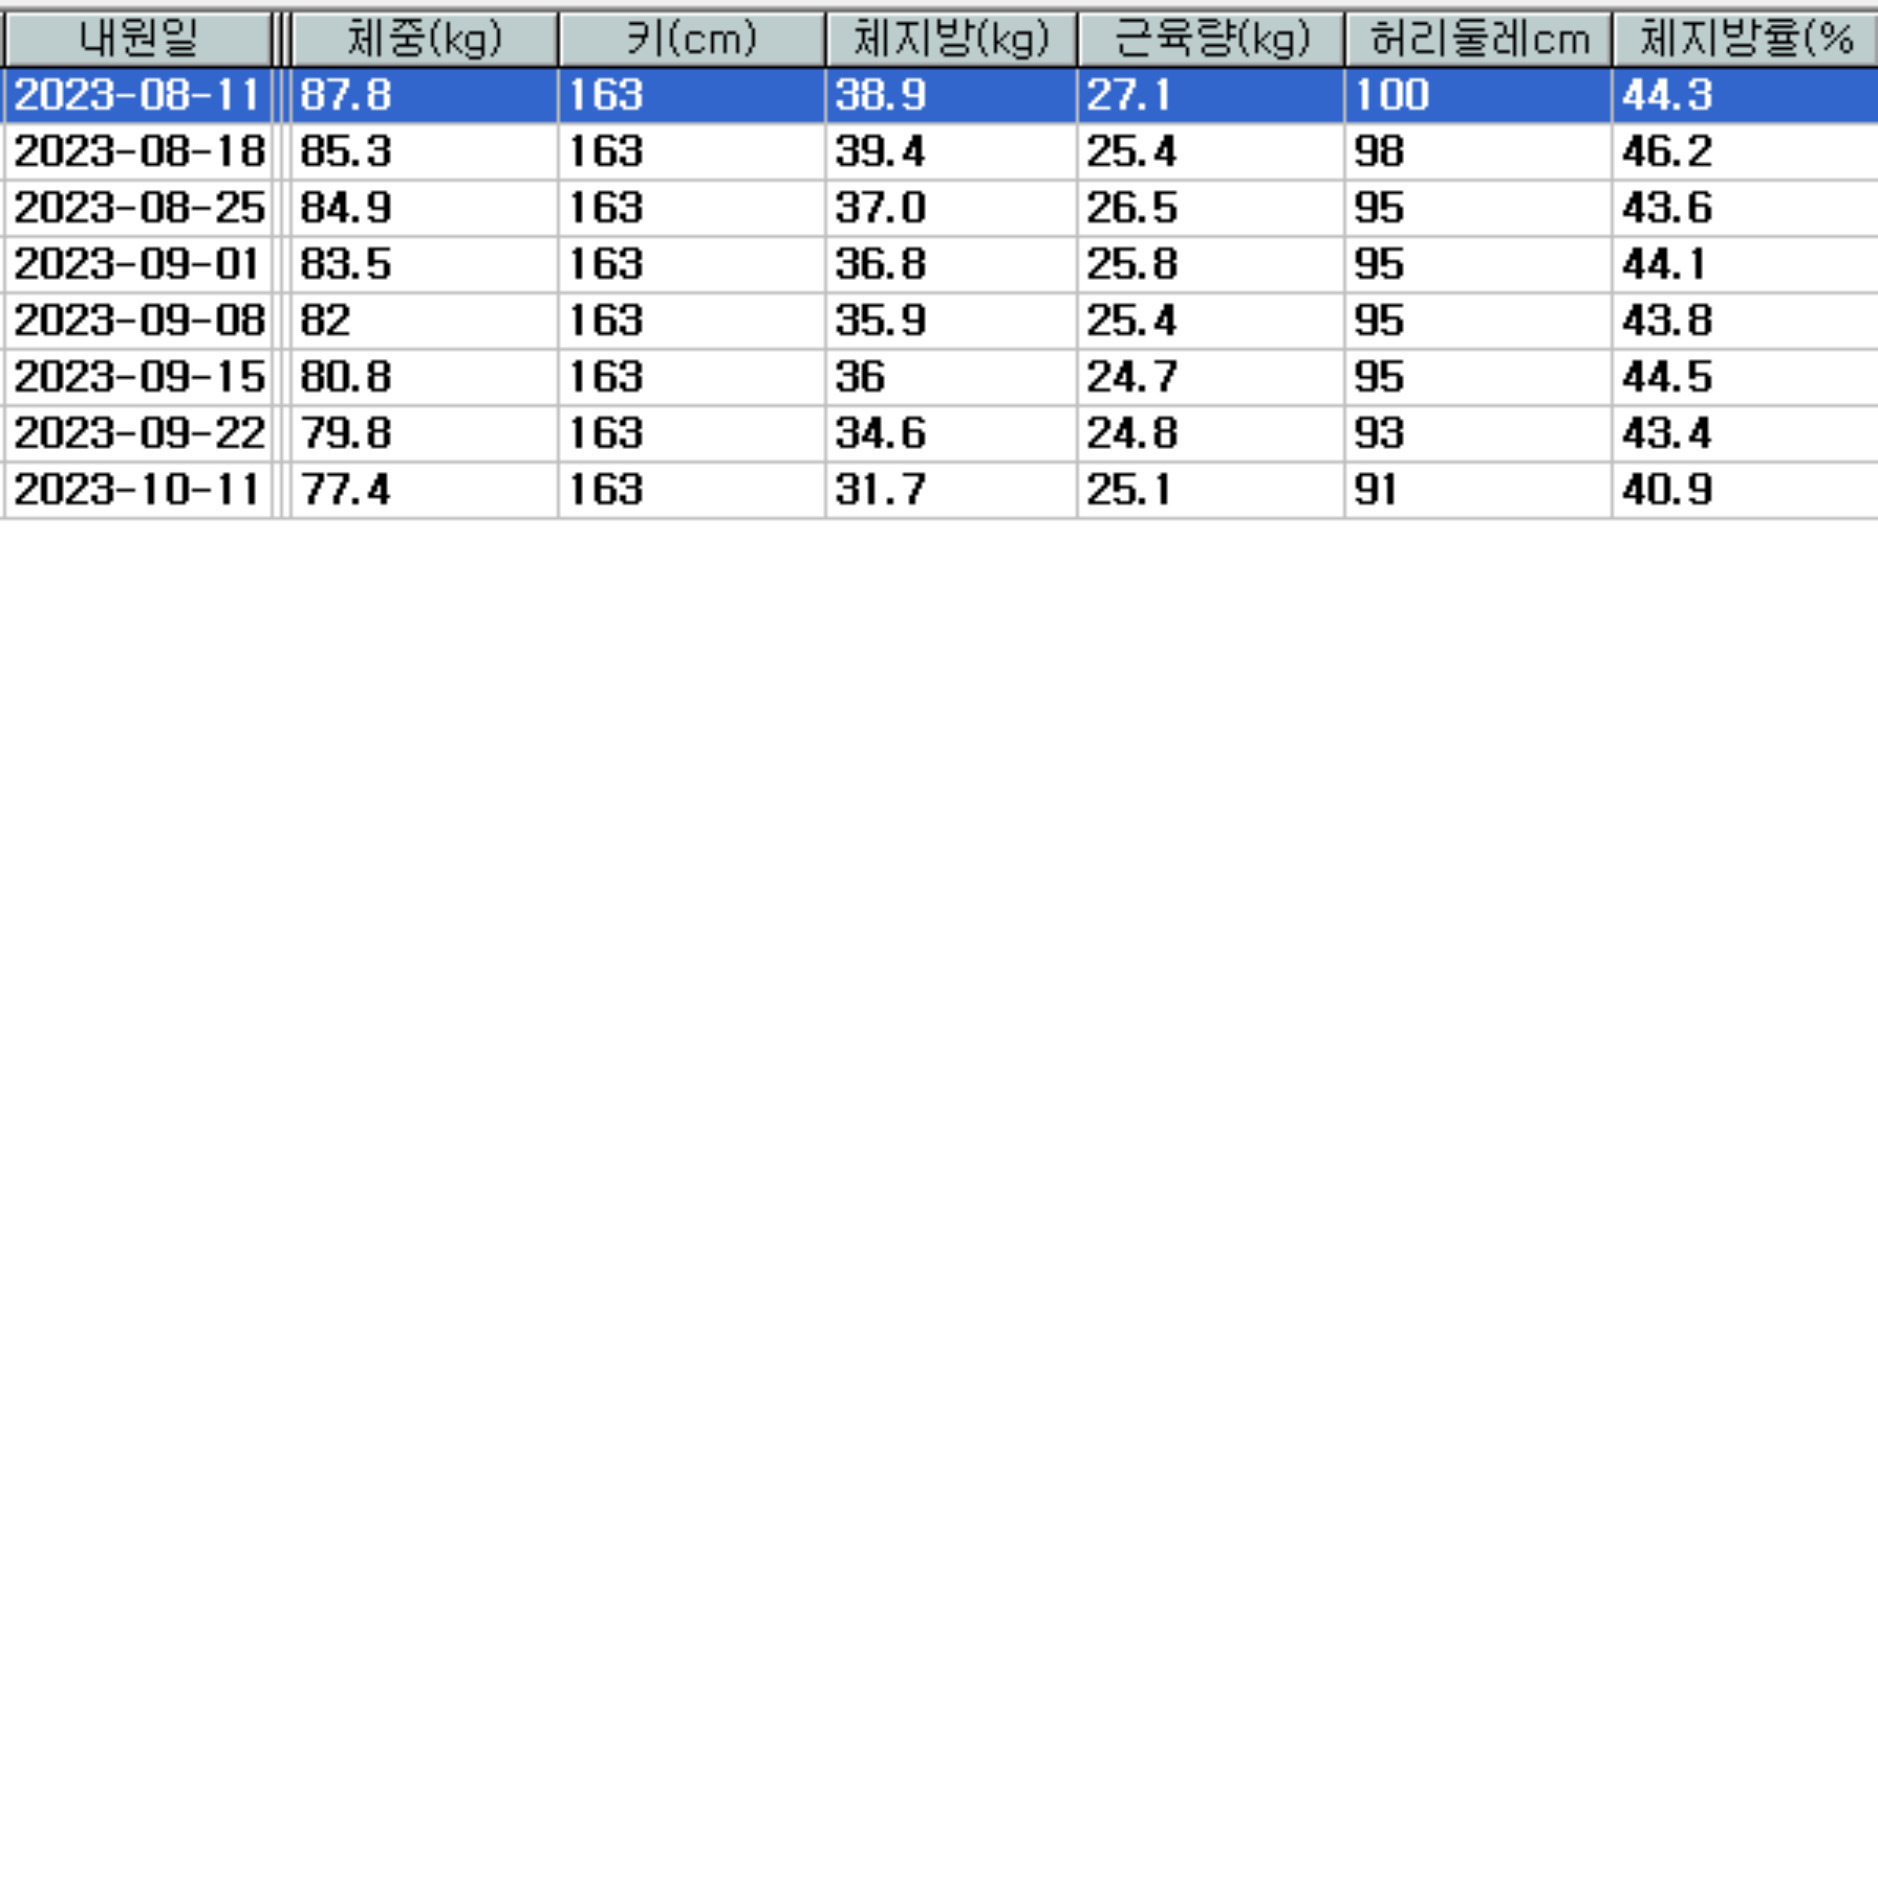Viewport: 1878px width, 1878px height.
Task: Click body fat value 35.9
Action: point(880,321)
